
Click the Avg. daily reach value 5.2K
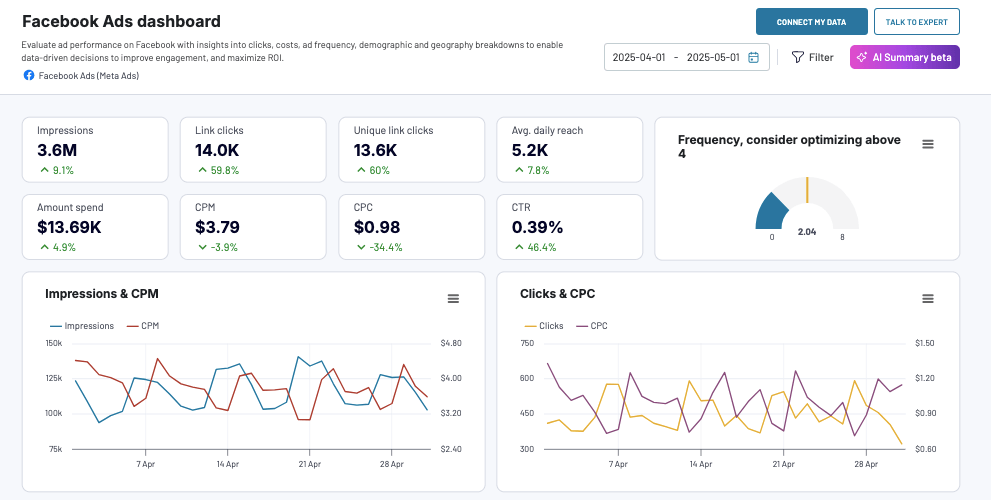tap(530, 150)
